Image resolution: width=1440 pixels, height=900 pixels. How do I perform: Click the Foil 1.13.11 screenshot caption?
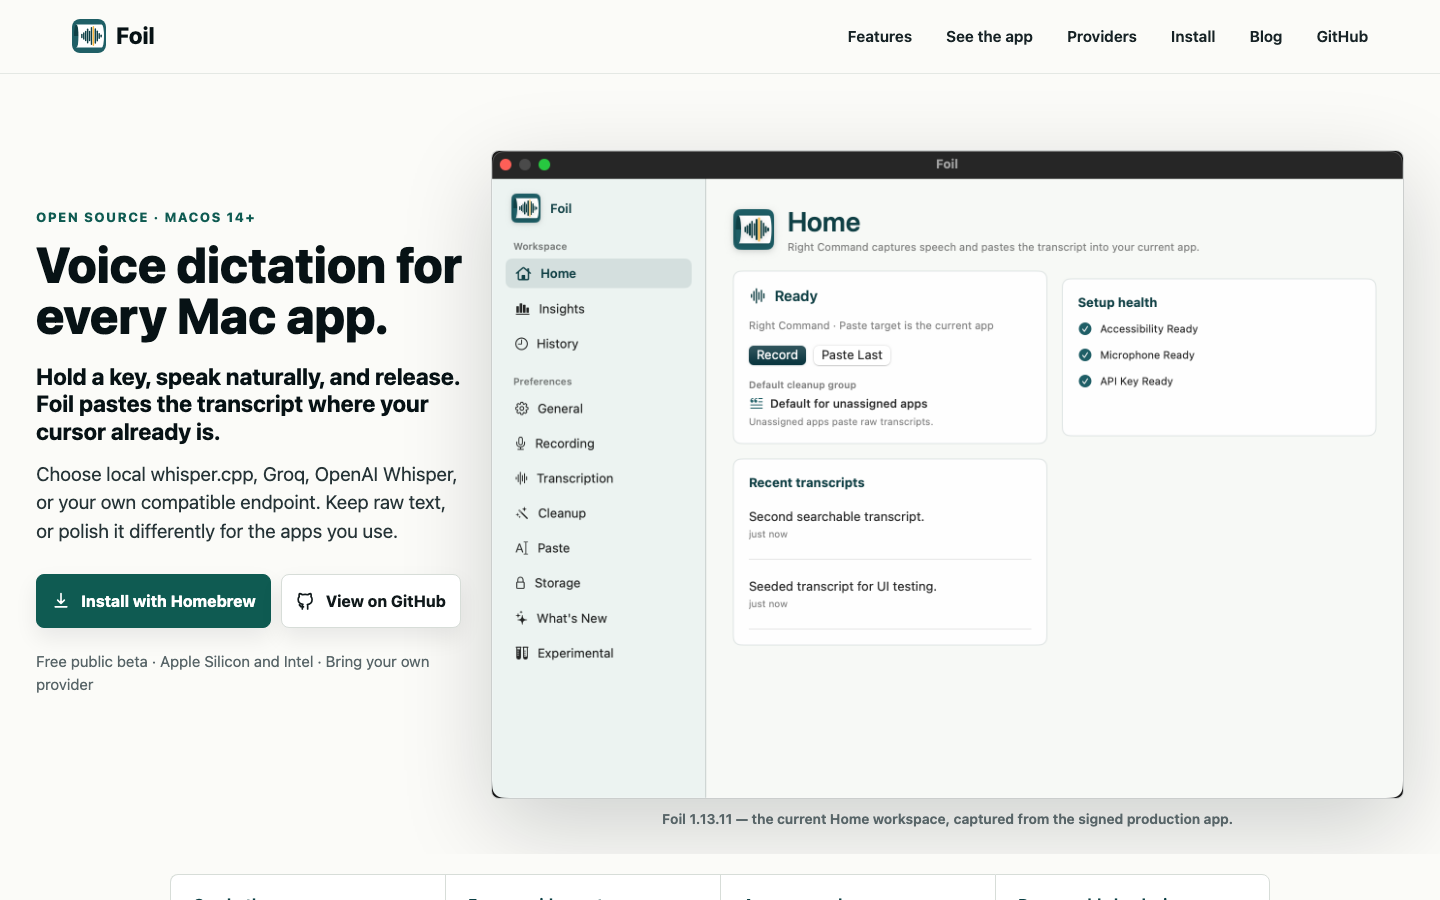pos(947,819)
